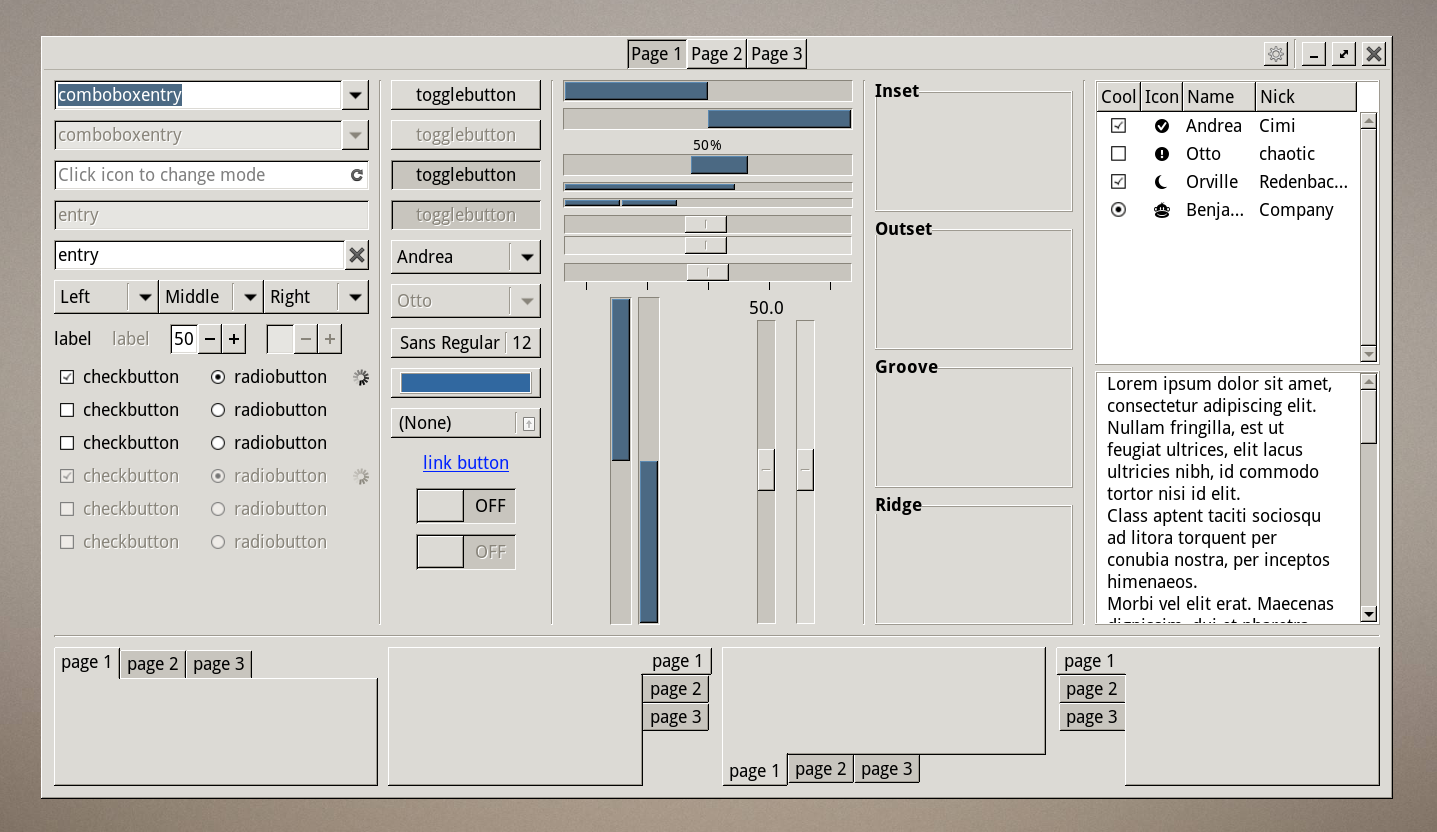Increase spin value with plus button
The image size is (1437, 832).
click(233, 339)
